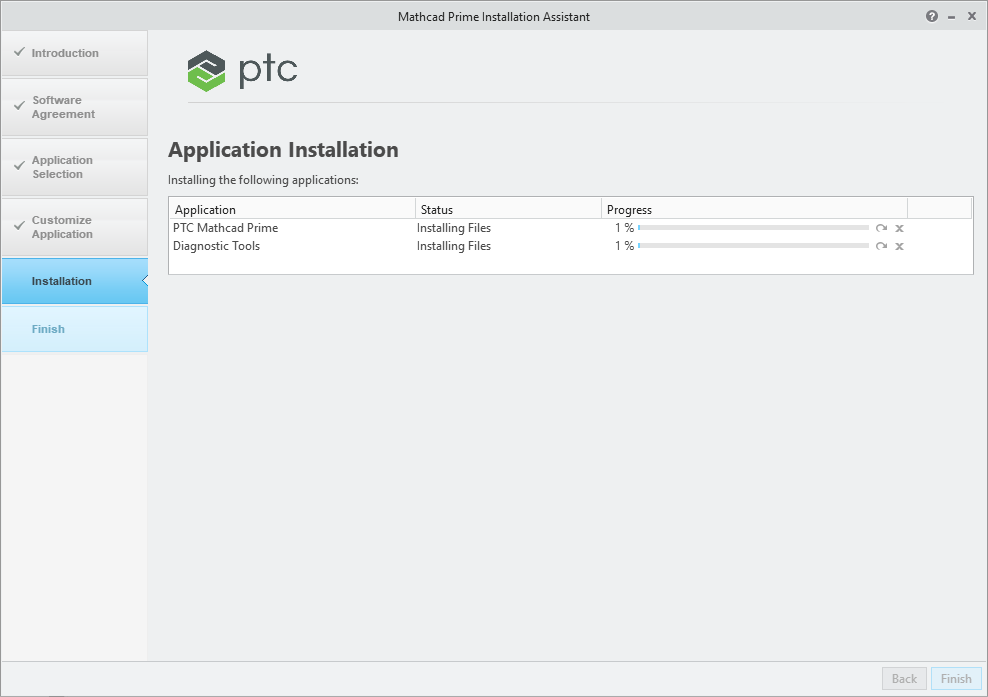Click the Status column header

tap(436, 210)
